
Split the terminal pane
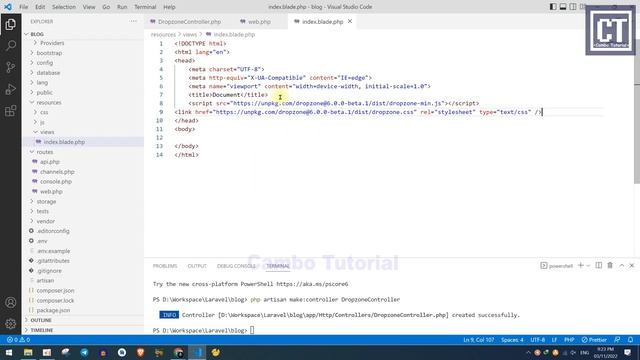click(x=599, y=266)
